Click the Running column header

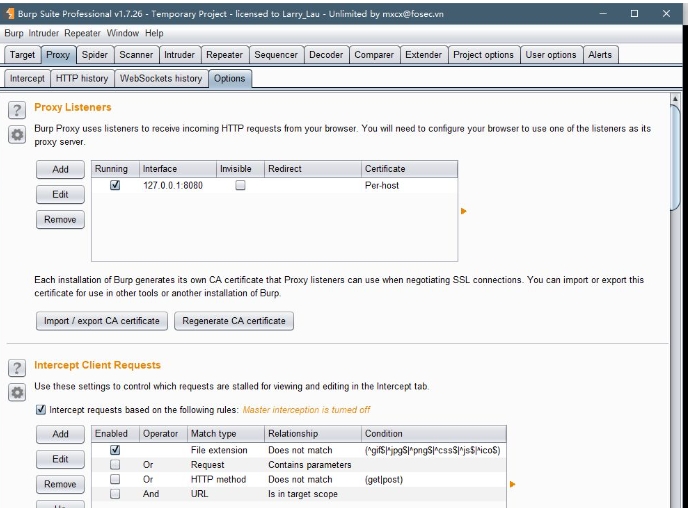click(x=115, y=169)
